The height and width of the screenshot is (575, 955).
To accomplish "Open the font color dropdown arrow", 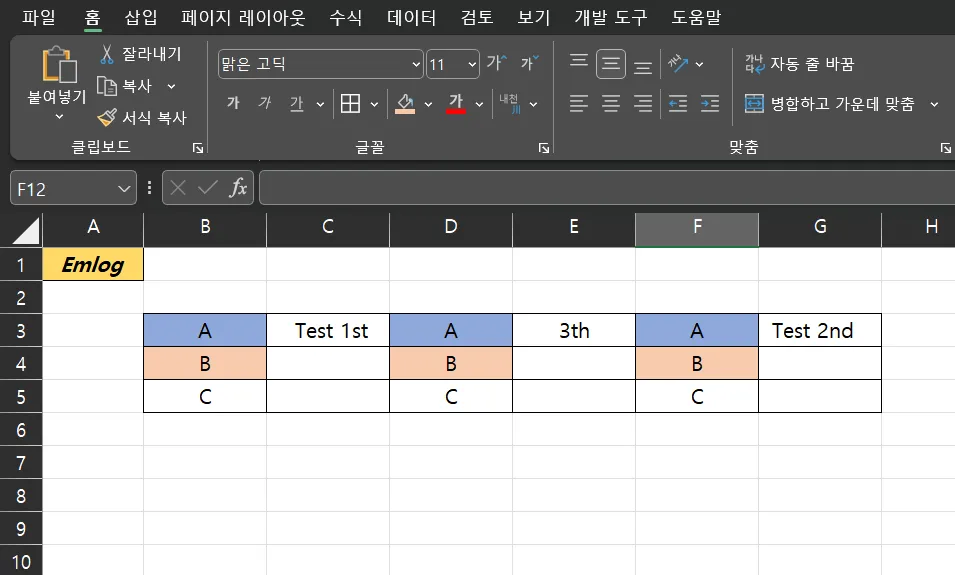I will [479, 104].
